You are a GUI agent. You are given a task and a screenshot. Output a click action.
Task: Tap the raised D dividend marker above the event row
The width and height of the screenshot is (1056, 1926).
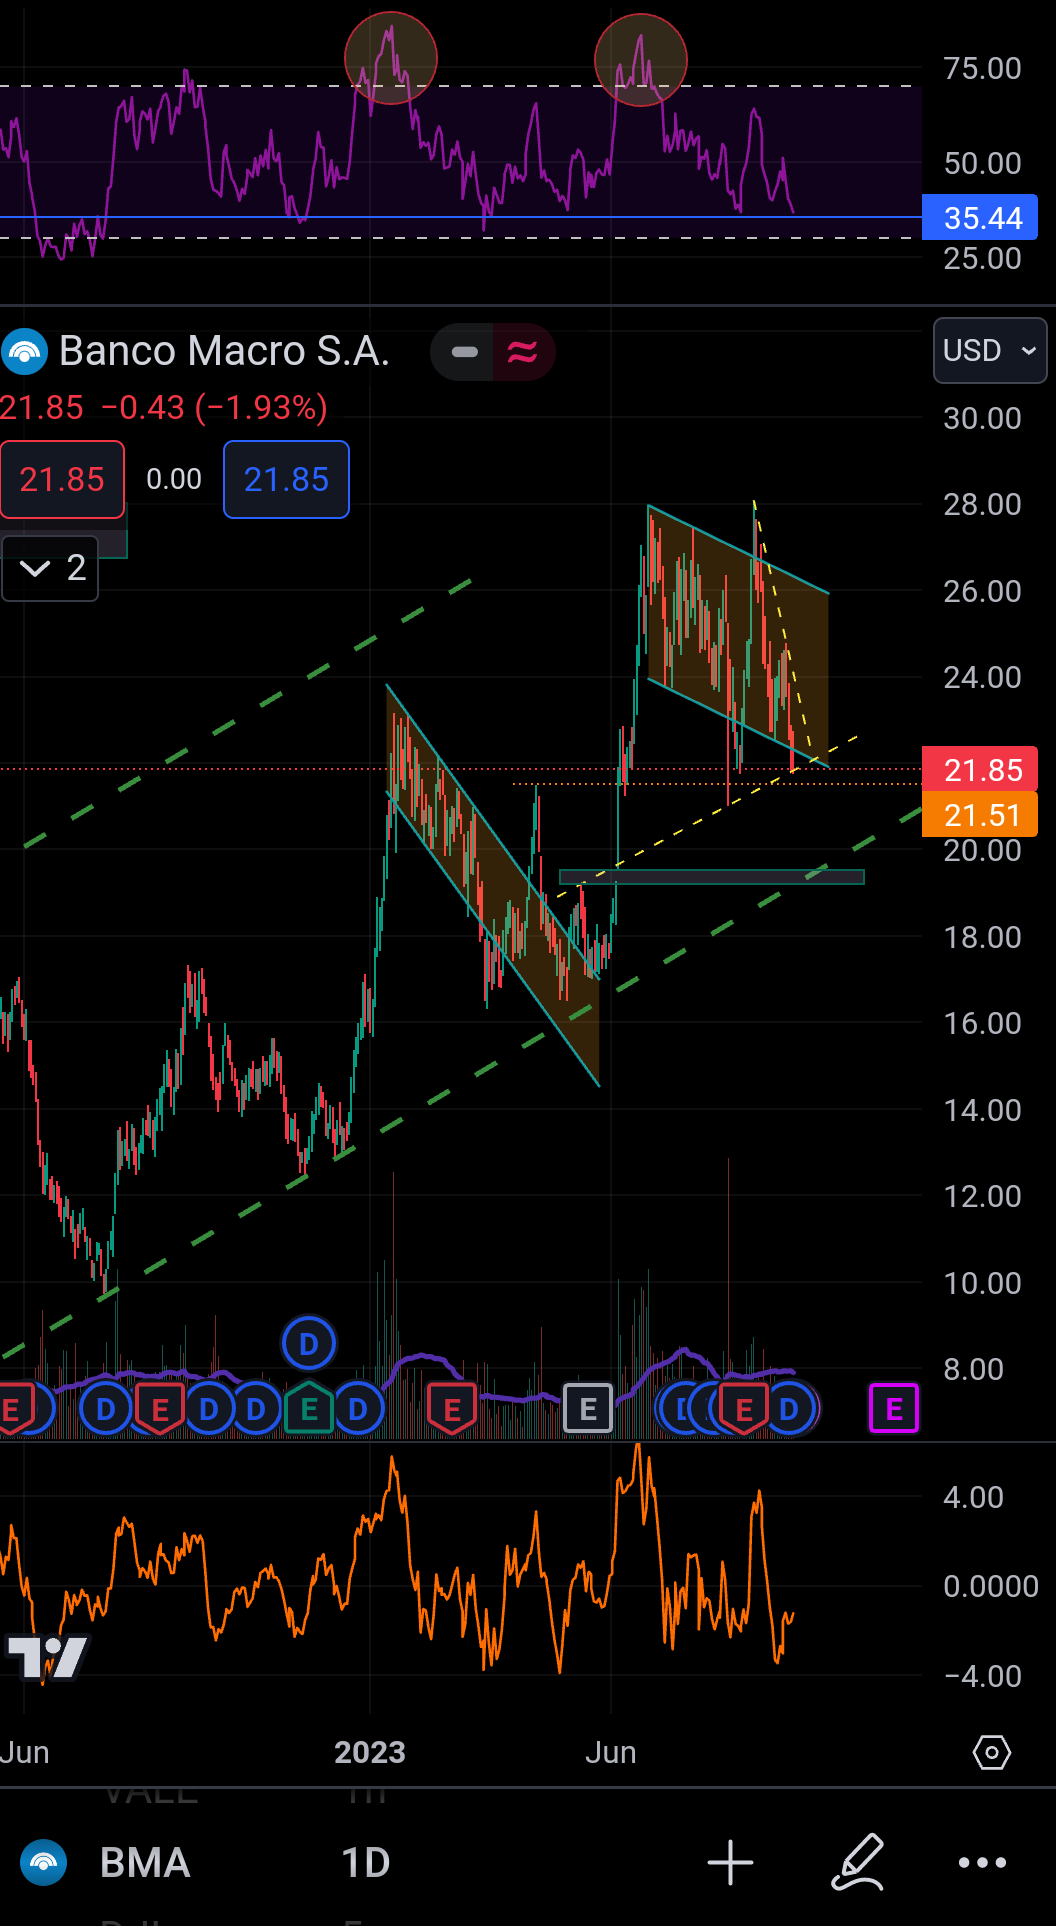pyautogui.click(x=309, y=1344)
